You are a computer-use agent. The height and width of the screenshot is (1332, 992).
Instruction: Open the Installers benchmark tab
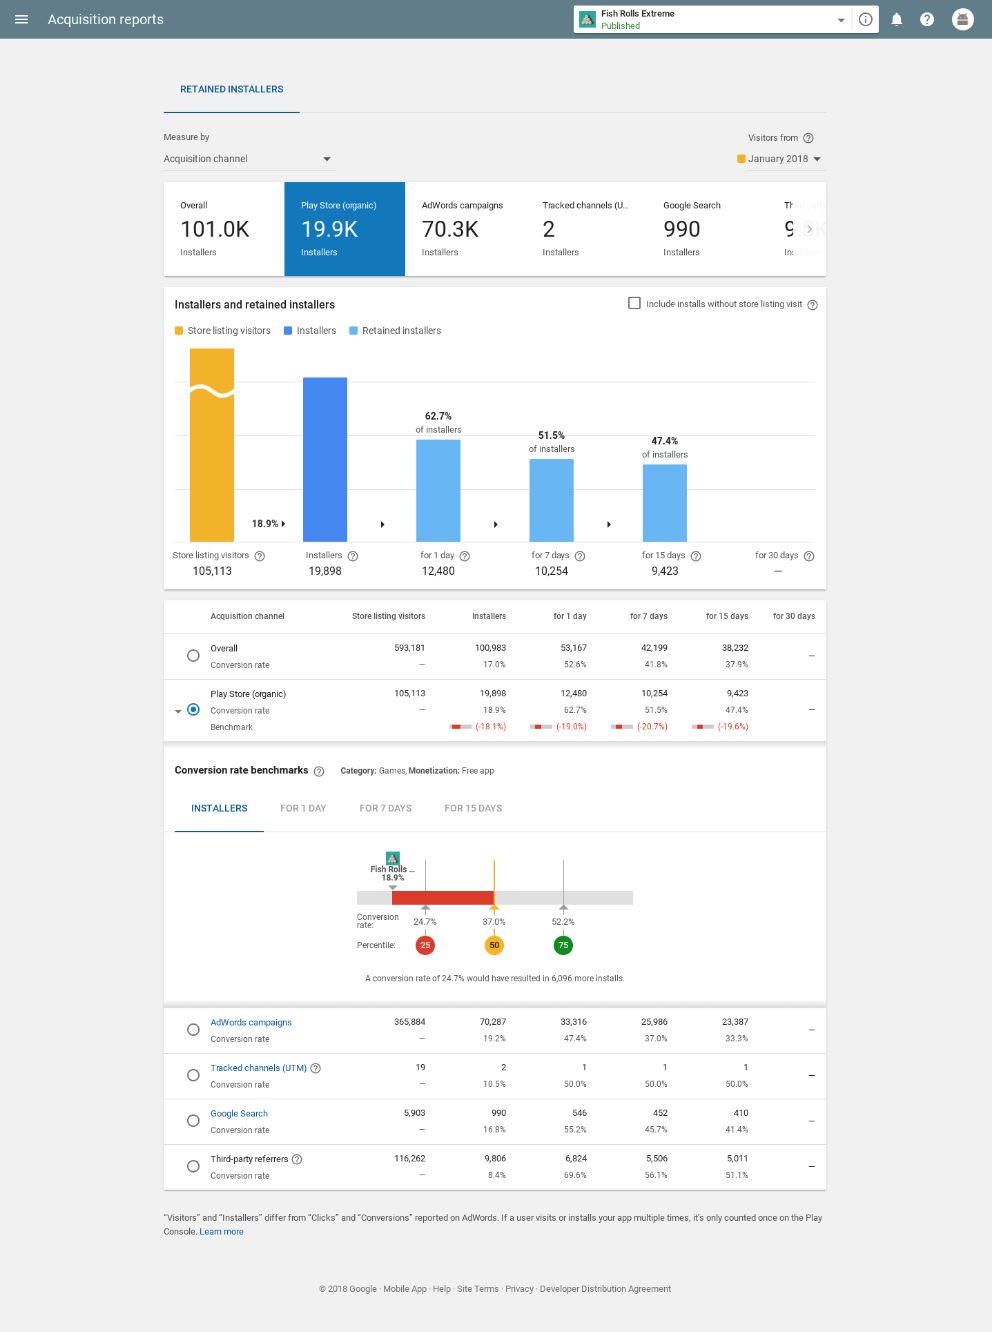[219, 809]
